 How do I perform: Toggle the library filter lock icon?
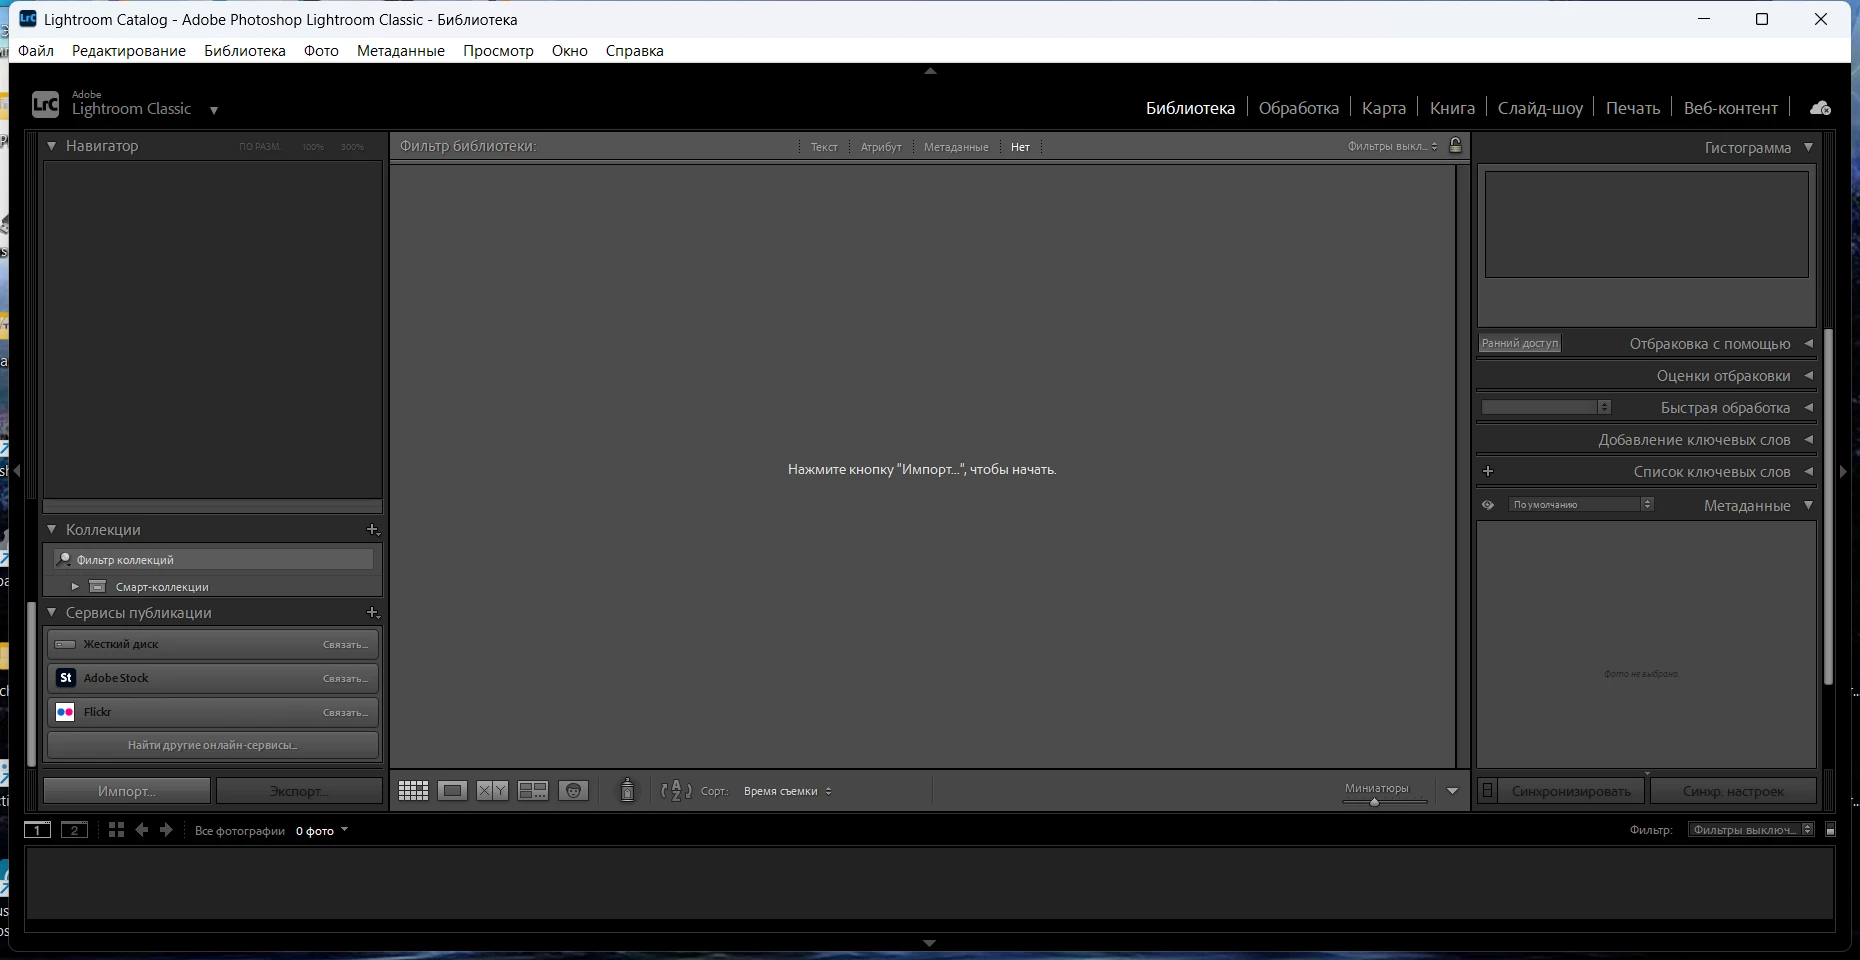(1455, 146)
